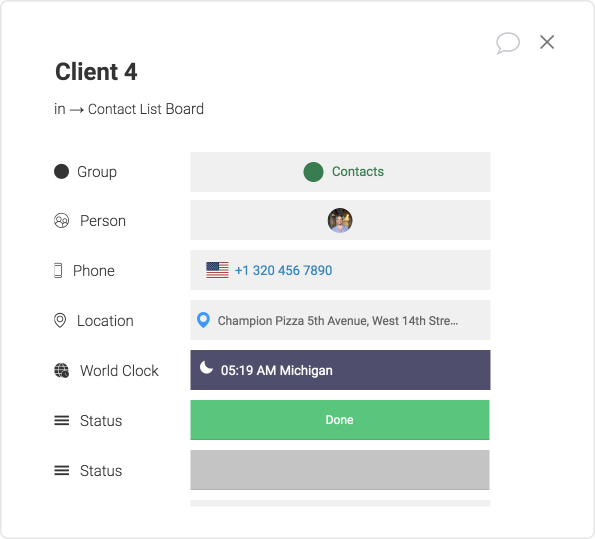Open the Contact List Board link
This screenshot has height=539, width=595.
(x=146, y=109)
